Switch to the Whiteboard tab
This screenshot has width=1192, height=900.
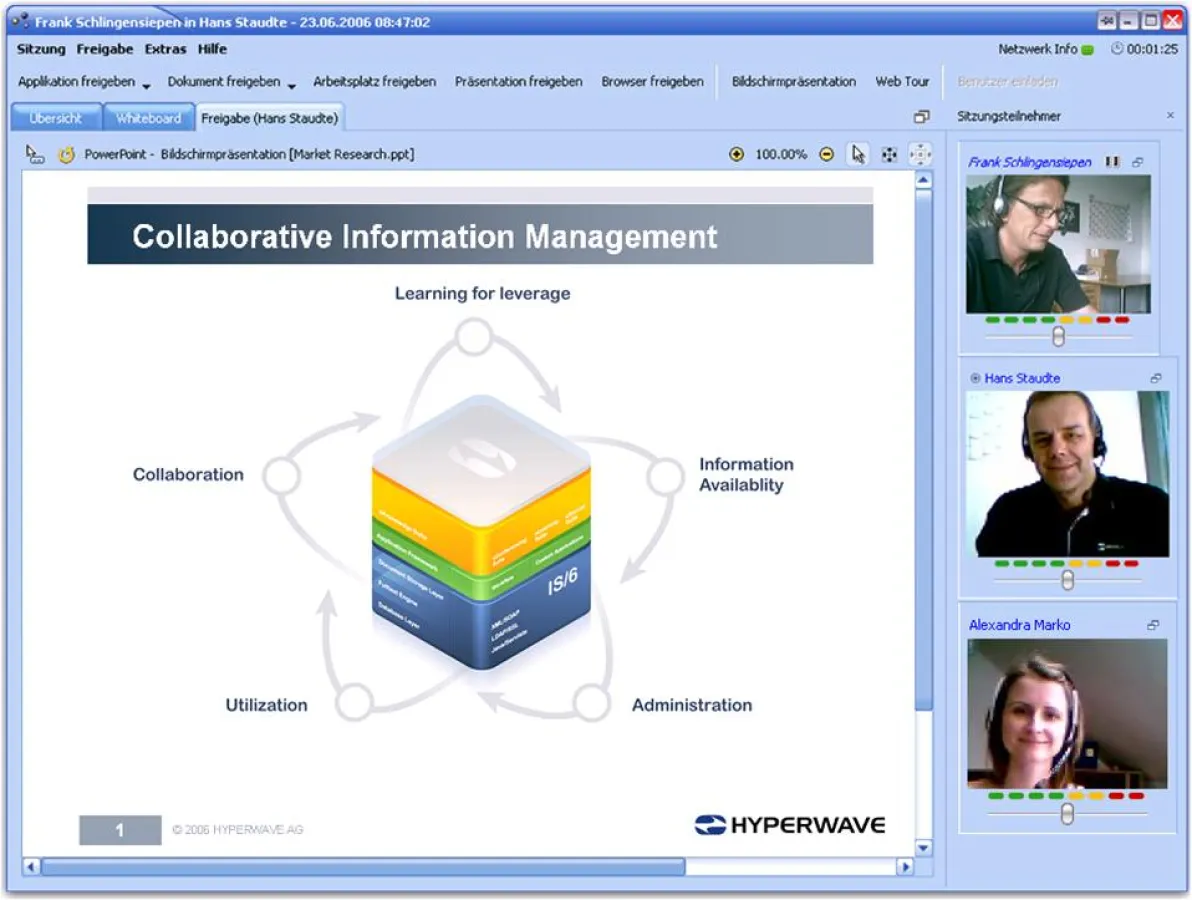click(148, 117)
